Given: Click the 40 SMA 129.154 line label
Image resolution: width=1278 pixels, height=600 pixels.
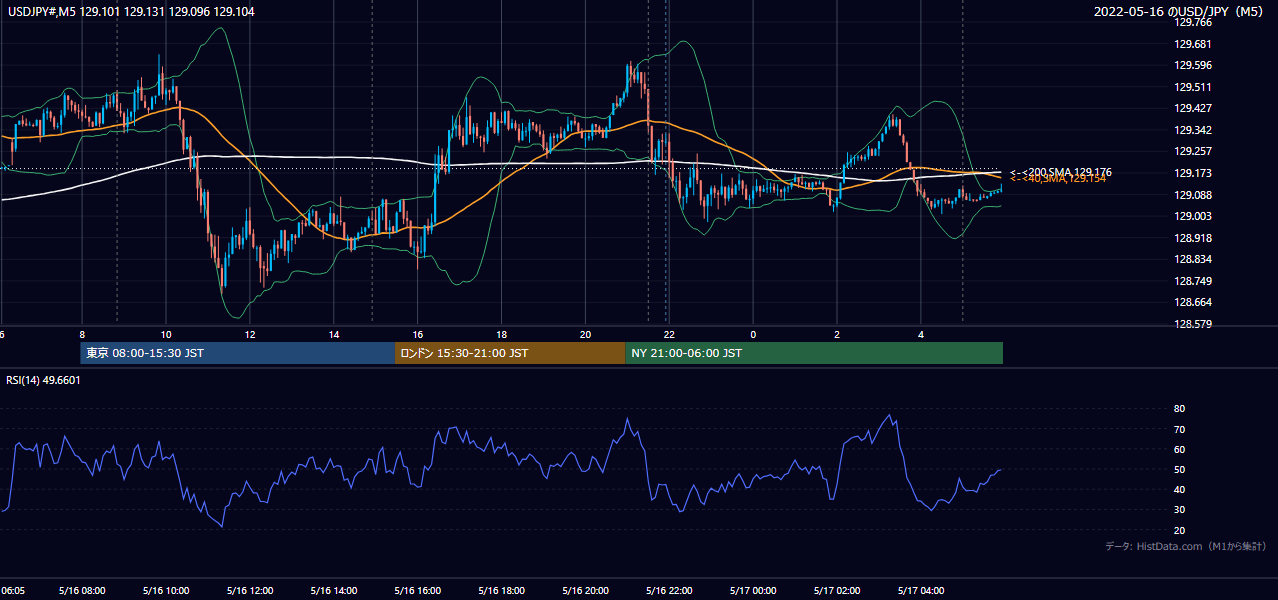Looking at the screenshot, I should [1058, 179].
